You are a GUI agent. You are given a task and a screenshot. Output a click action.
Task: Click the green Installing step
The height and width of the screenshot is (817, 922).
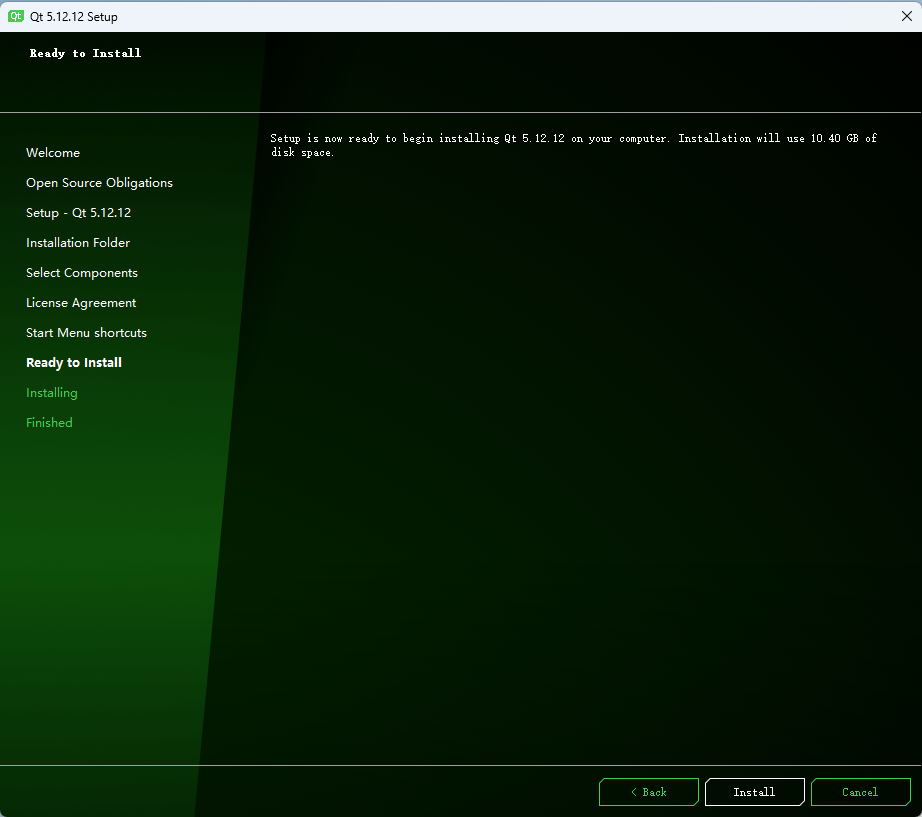(52, 393)
